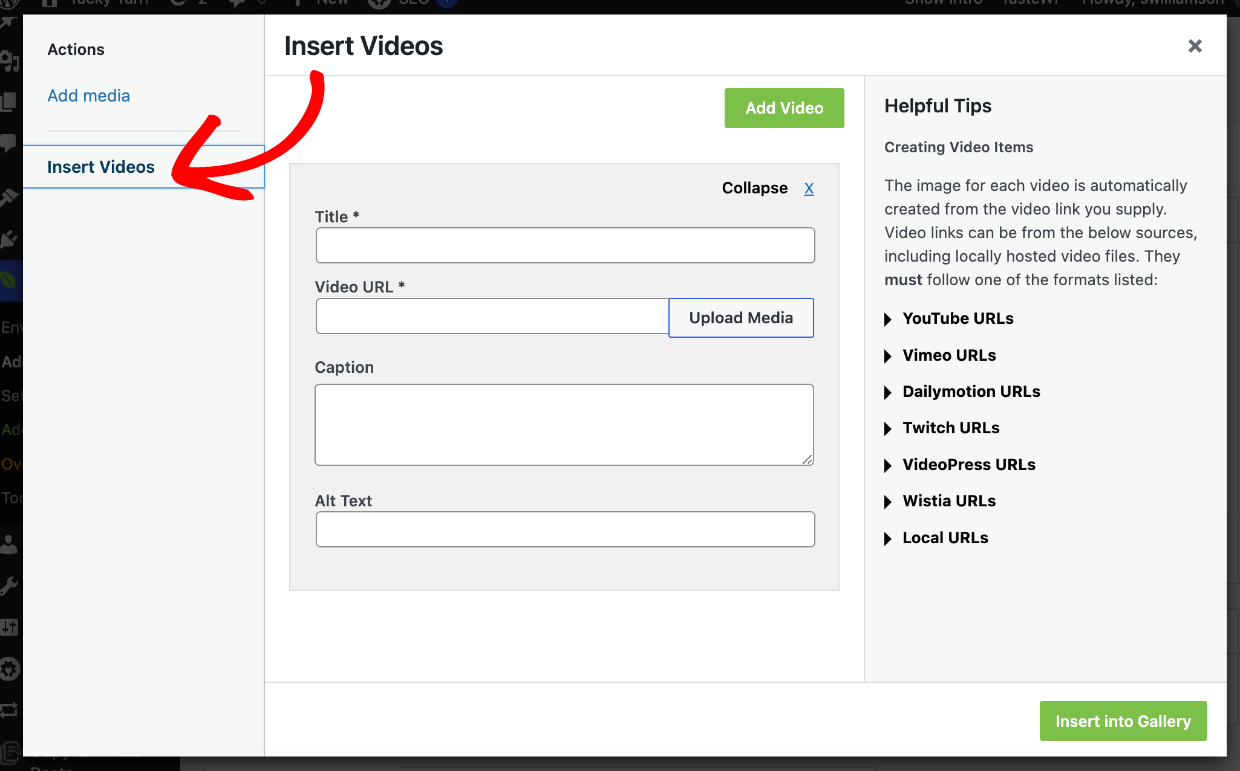Viewport: 1240px width, 771px height.
Task: Focus the Alt Text field
Action: [x=565, y=530]
